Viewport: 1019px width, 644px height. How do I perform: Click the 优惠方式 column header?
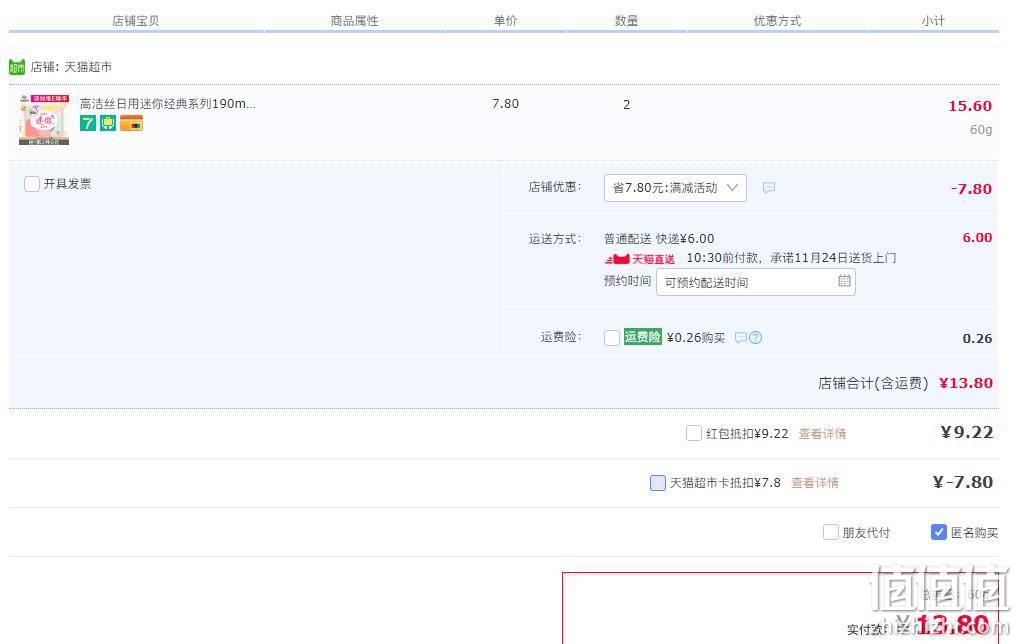[777, 21]
